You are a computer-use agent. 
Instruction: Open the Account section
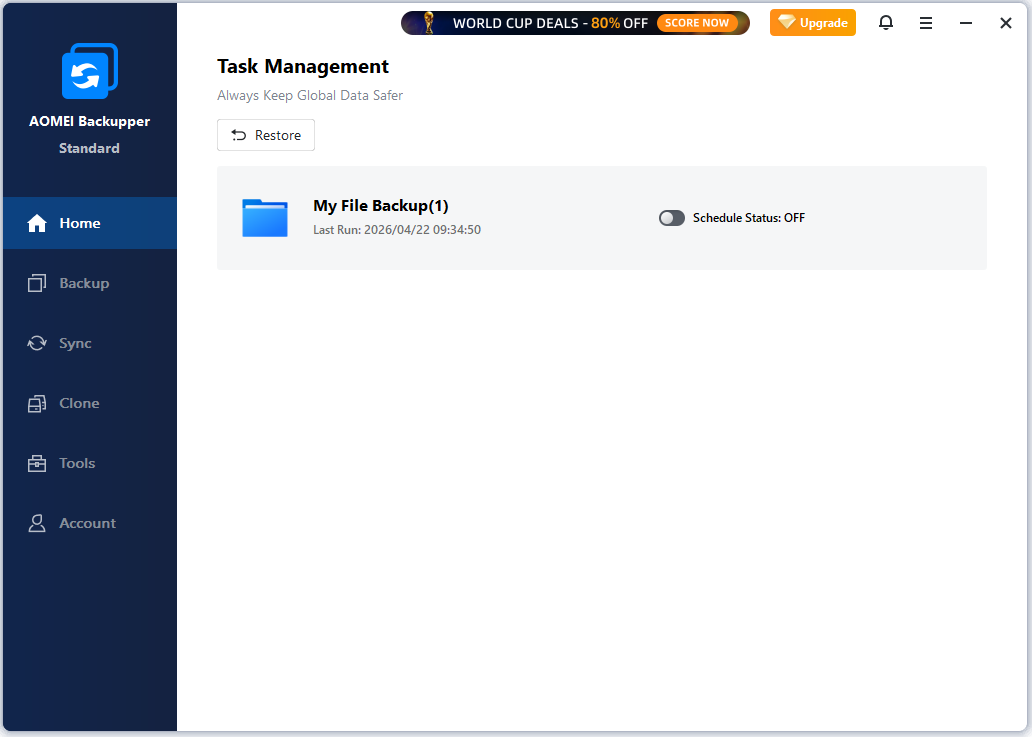(90, 523)
